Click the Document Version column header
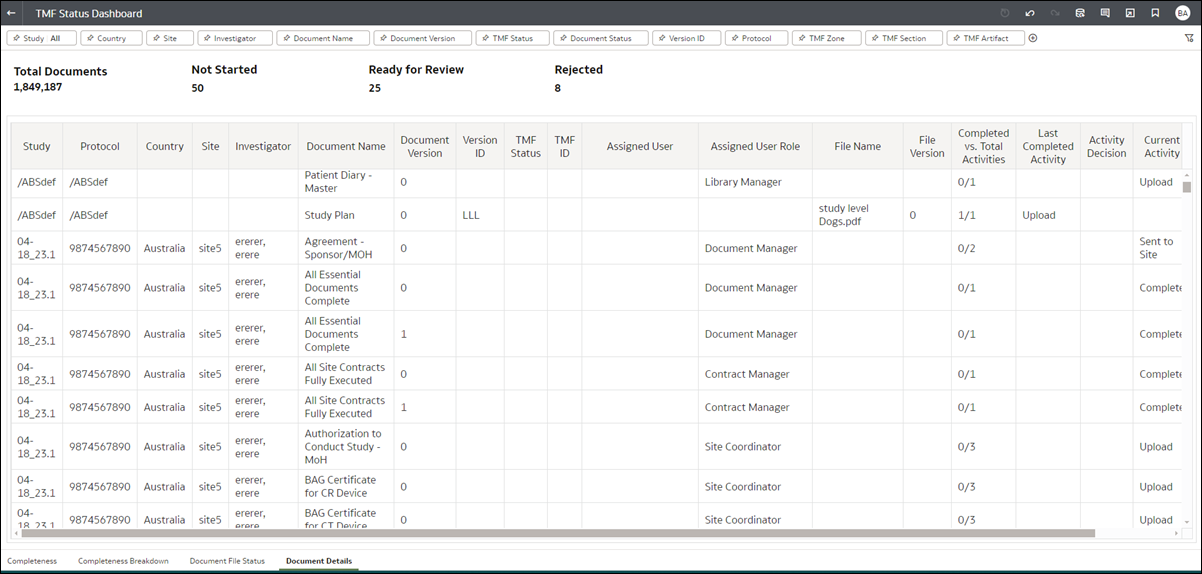Screen dimensions: 1202x574 pyautogui.click(x=425, y=146)
